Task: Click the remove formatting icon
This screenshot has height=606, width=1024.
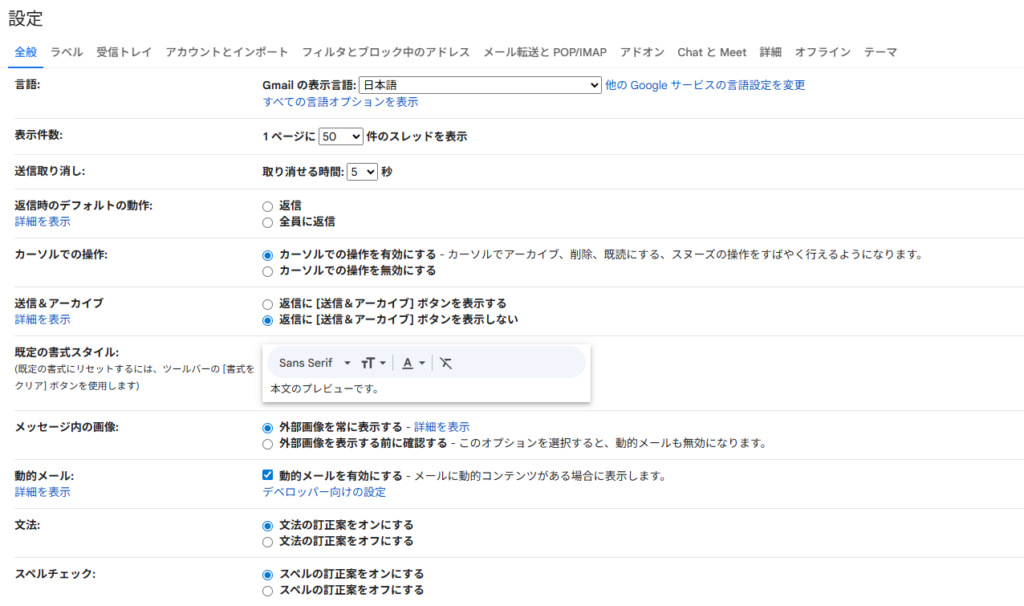Action: 446,363
